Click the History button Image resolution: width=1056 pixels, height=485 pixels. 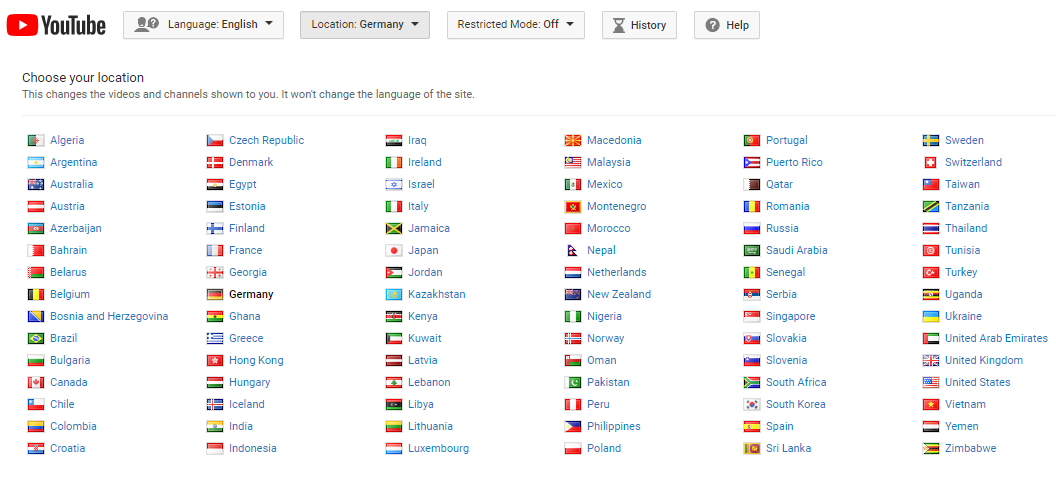(x=639, y=25)
